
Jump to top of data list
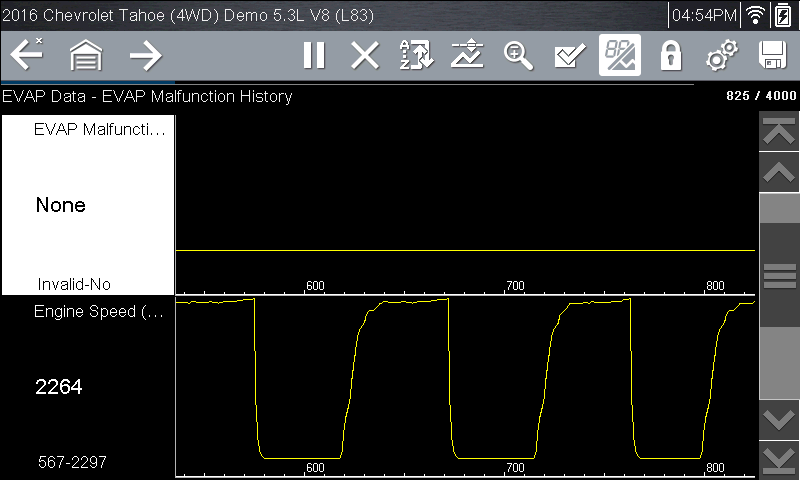pyautogui.click(x=779, y=131)
